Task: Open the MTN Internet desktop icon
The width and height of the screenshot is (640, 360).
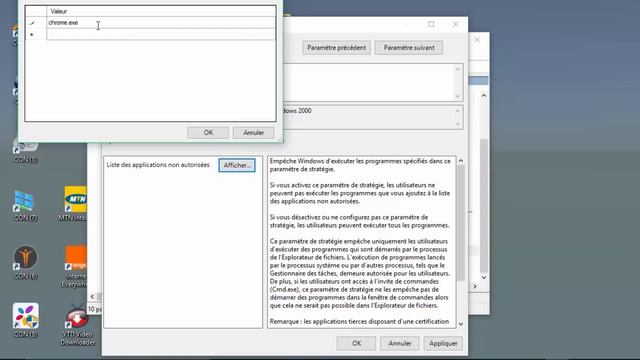Action: pyautogui.click(x=74, y=204)
